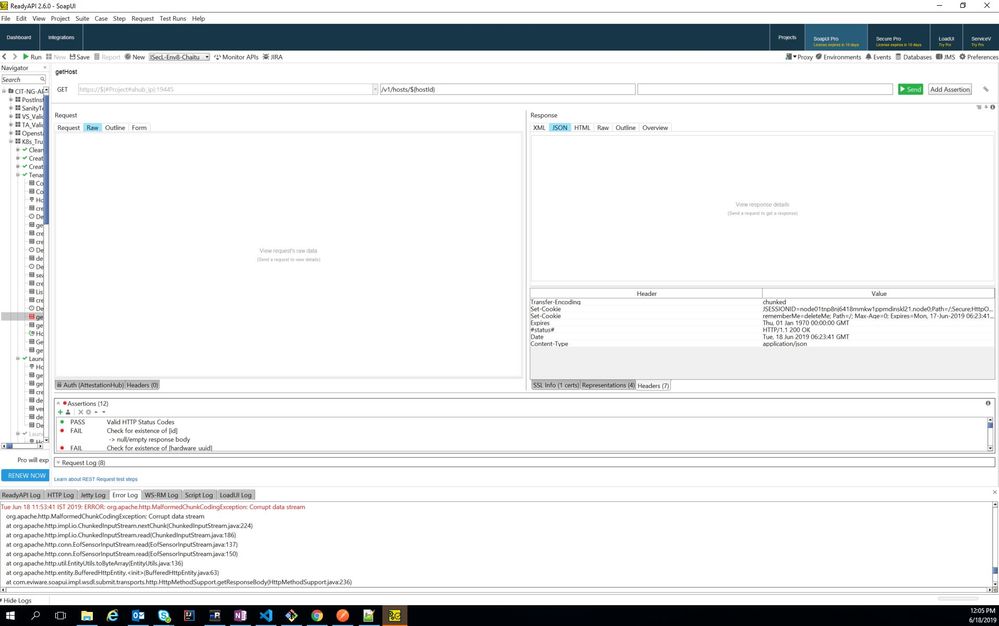Click the green plus add-assertion icon
Viewport: 999px width, 626px height.
click(60, 412)
